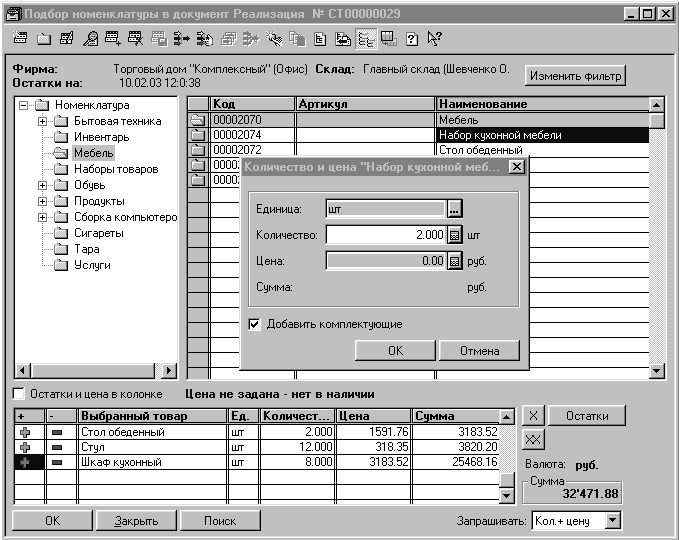Click into the Цена input field
Image resolution: width=679 pixels, height=540 pixels.
pyautogui.click(x=385, y=261)
